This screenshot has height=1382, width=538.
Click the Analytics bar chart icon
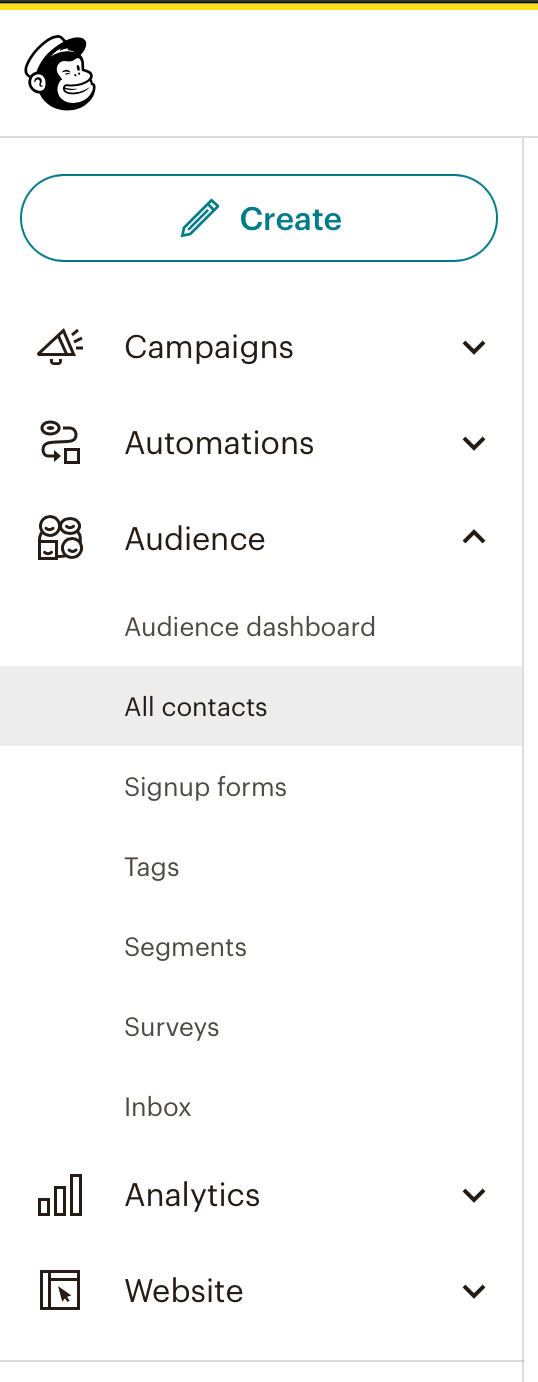pos(60,1195)
